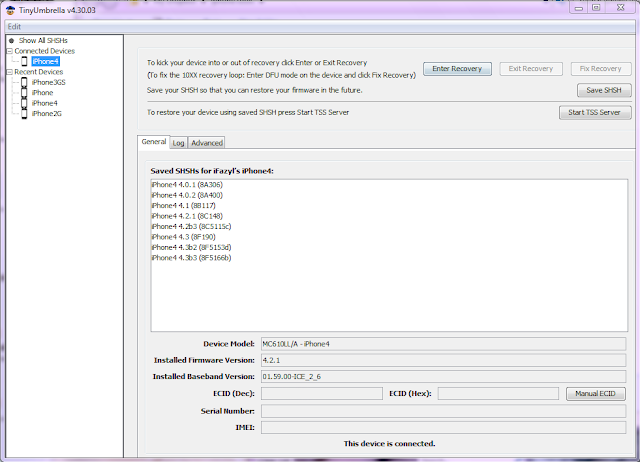This screenshot has height=462, width=640.
Task: Click the Serial Number field
Action: [443, 411]
